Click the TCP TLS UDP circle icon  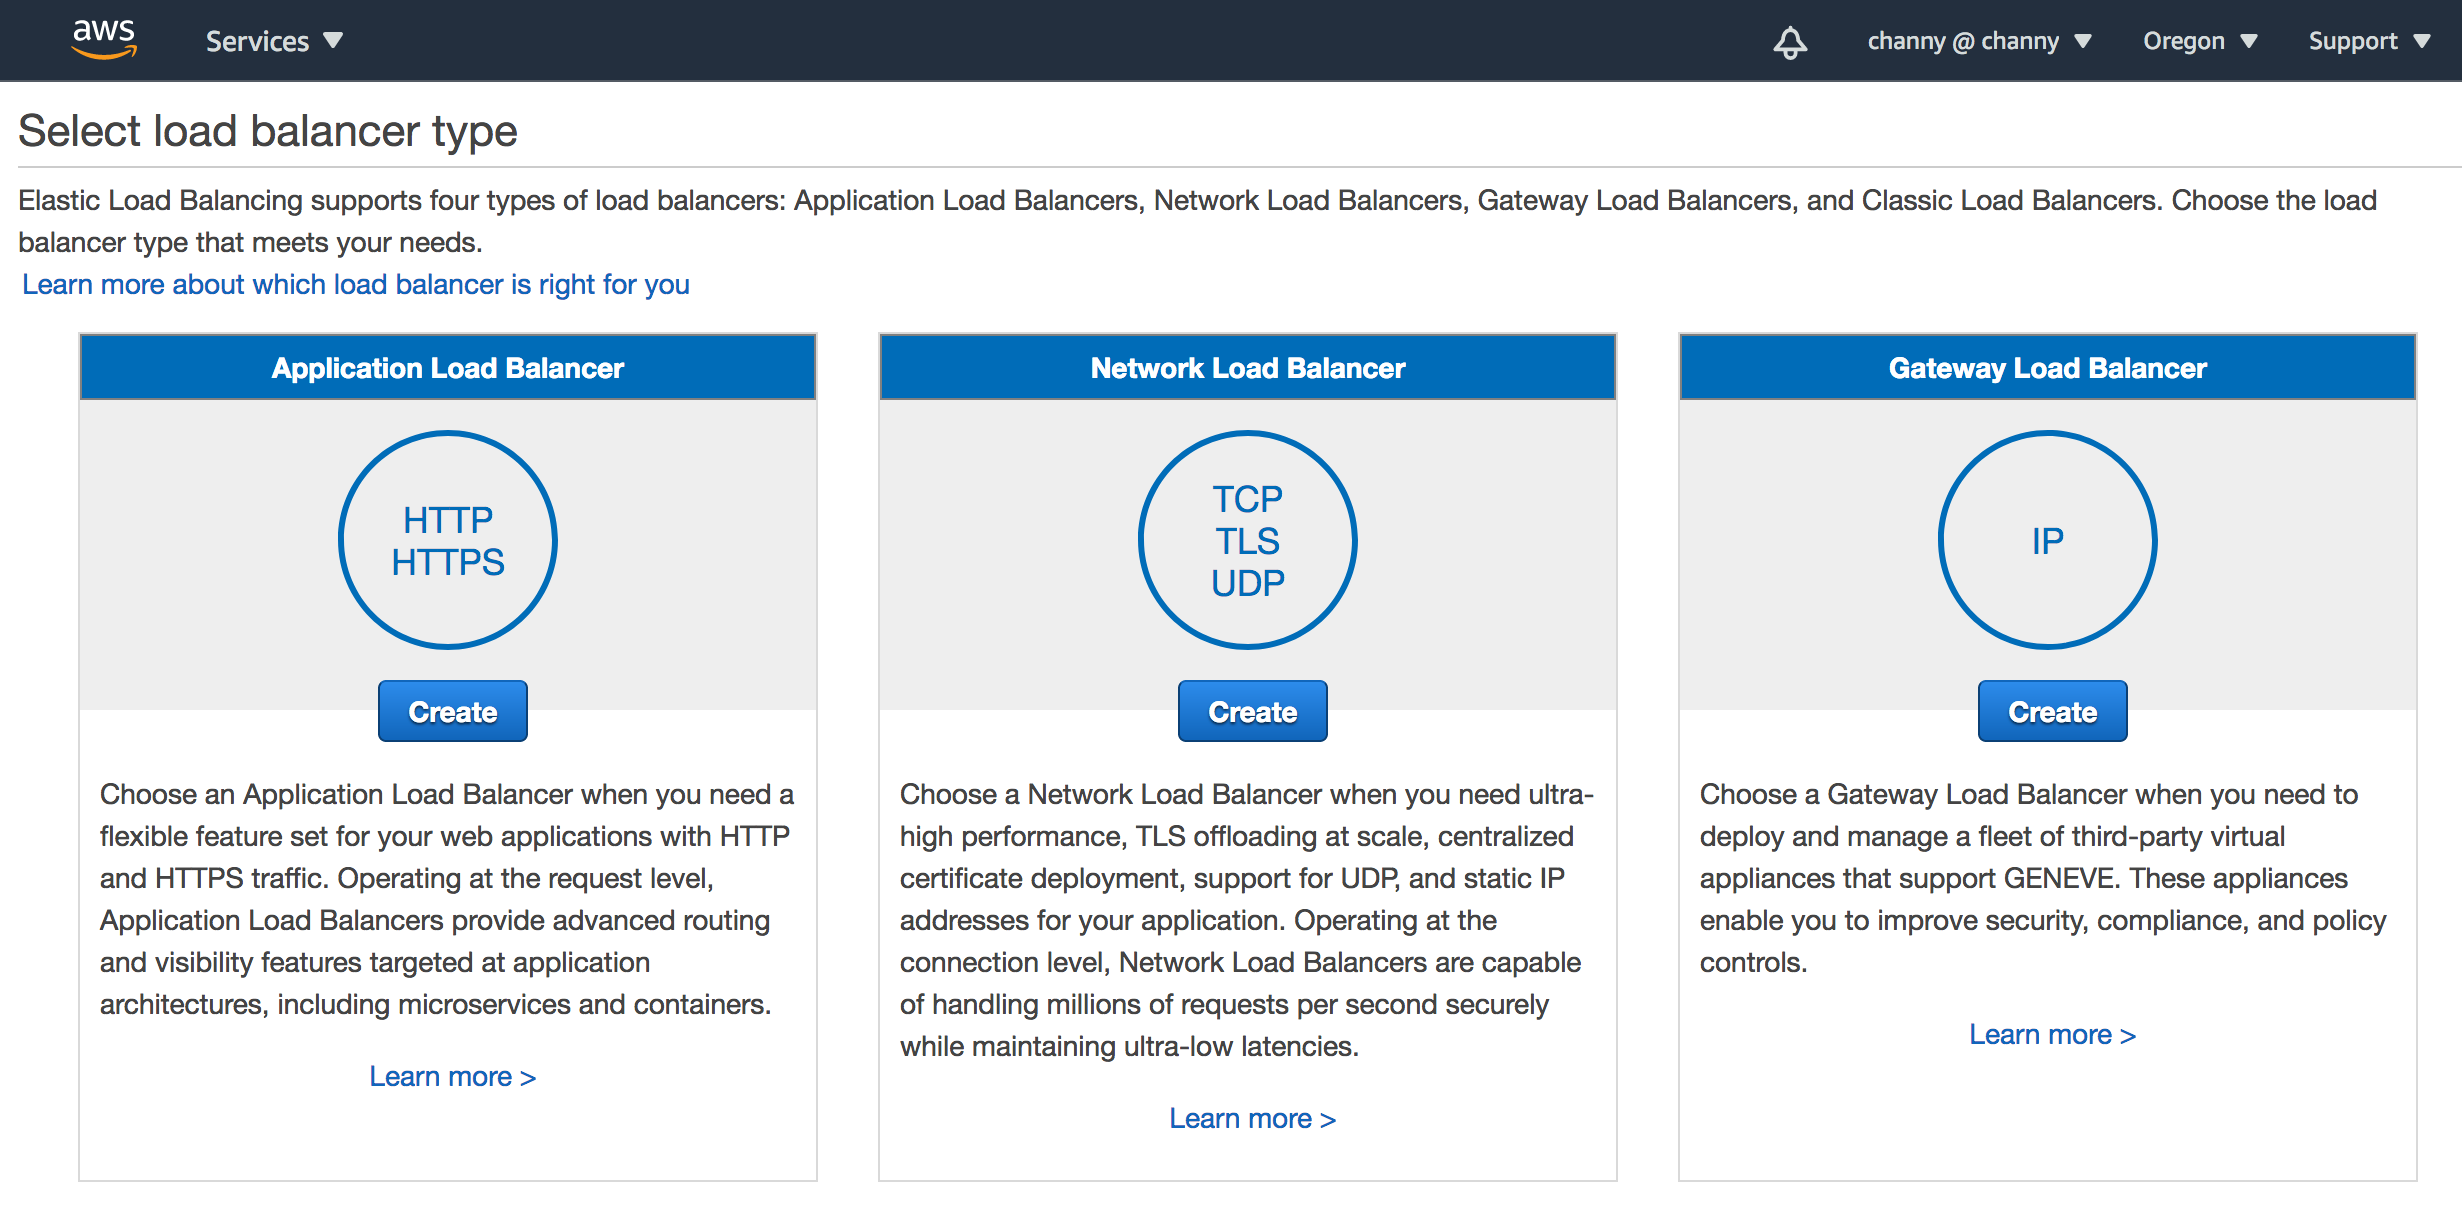[x=1247, y=541]
